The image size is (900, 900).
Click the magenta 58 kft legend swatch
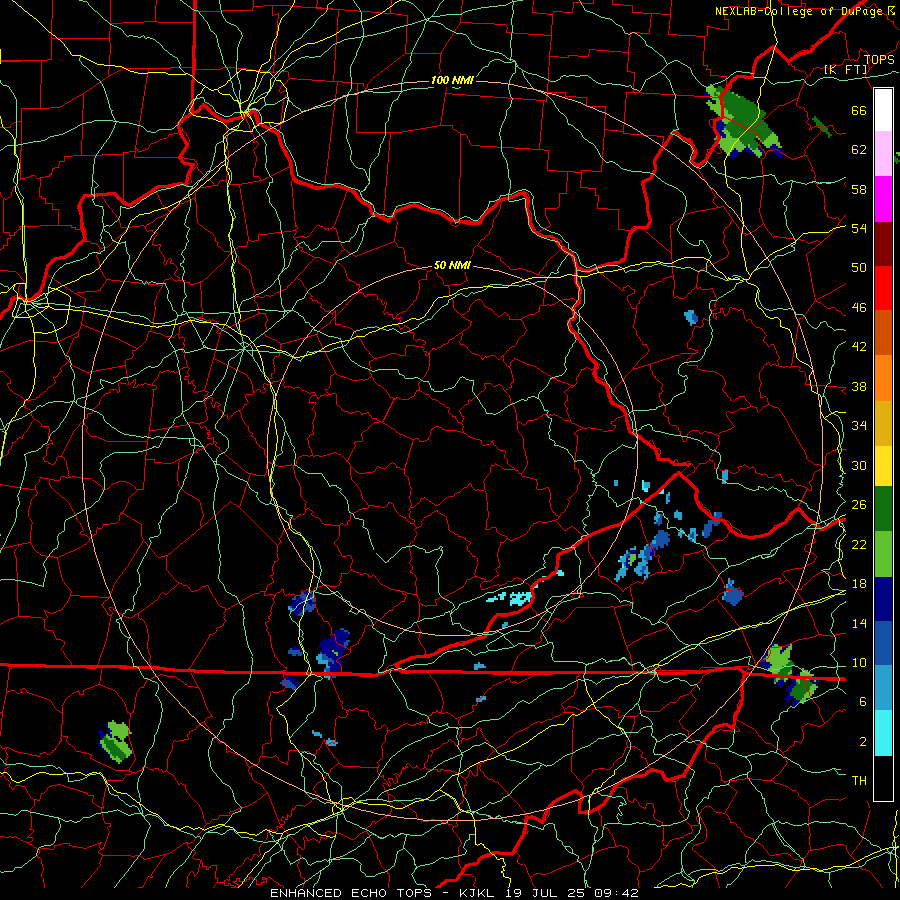(883, 199)
